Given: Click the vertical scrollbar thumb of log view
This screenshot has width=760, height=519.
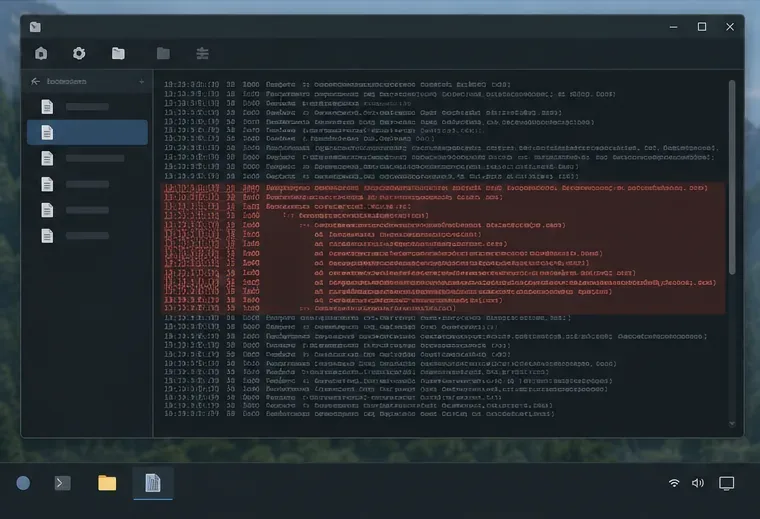Looking at the screenshot, I should [732, 177].
